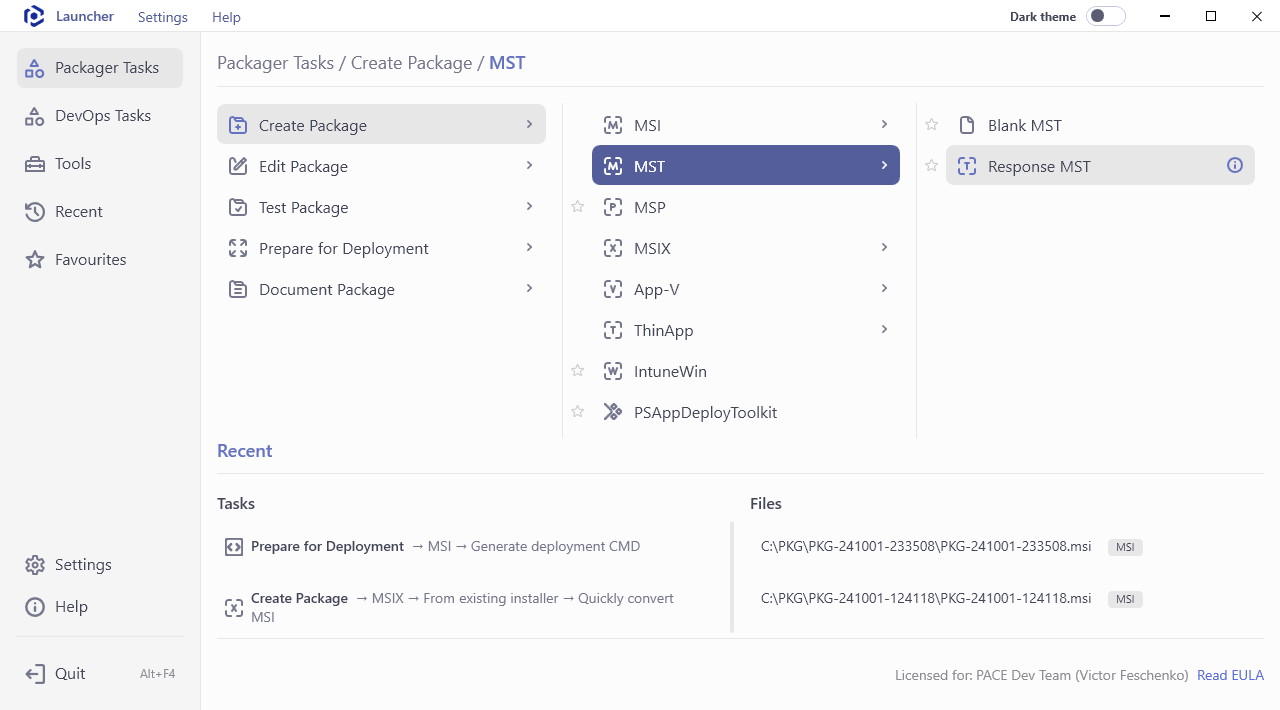Expand the App-V submenu chevron
The image size is (1280, 710).
tap(884, 288)
